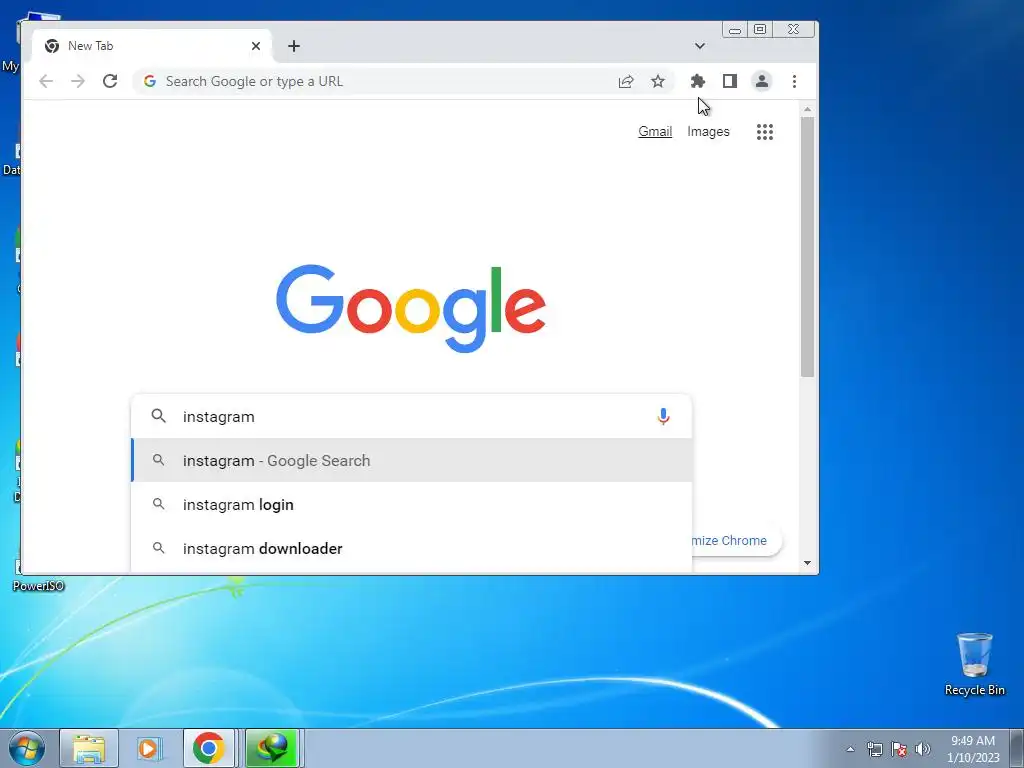
Task: Open Action Center flag icon
Action: (899, 749)
